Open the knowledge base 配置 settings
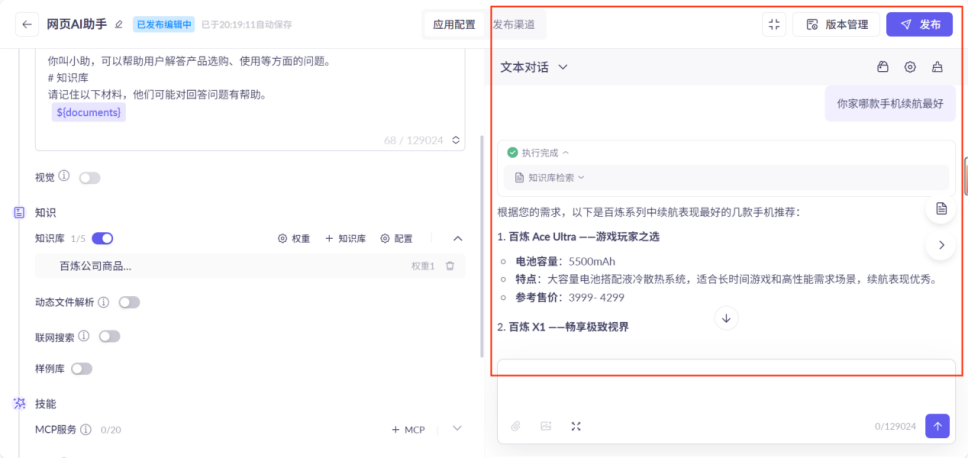The width and height of the screenshot is (968, 458). tap(396, 238)
